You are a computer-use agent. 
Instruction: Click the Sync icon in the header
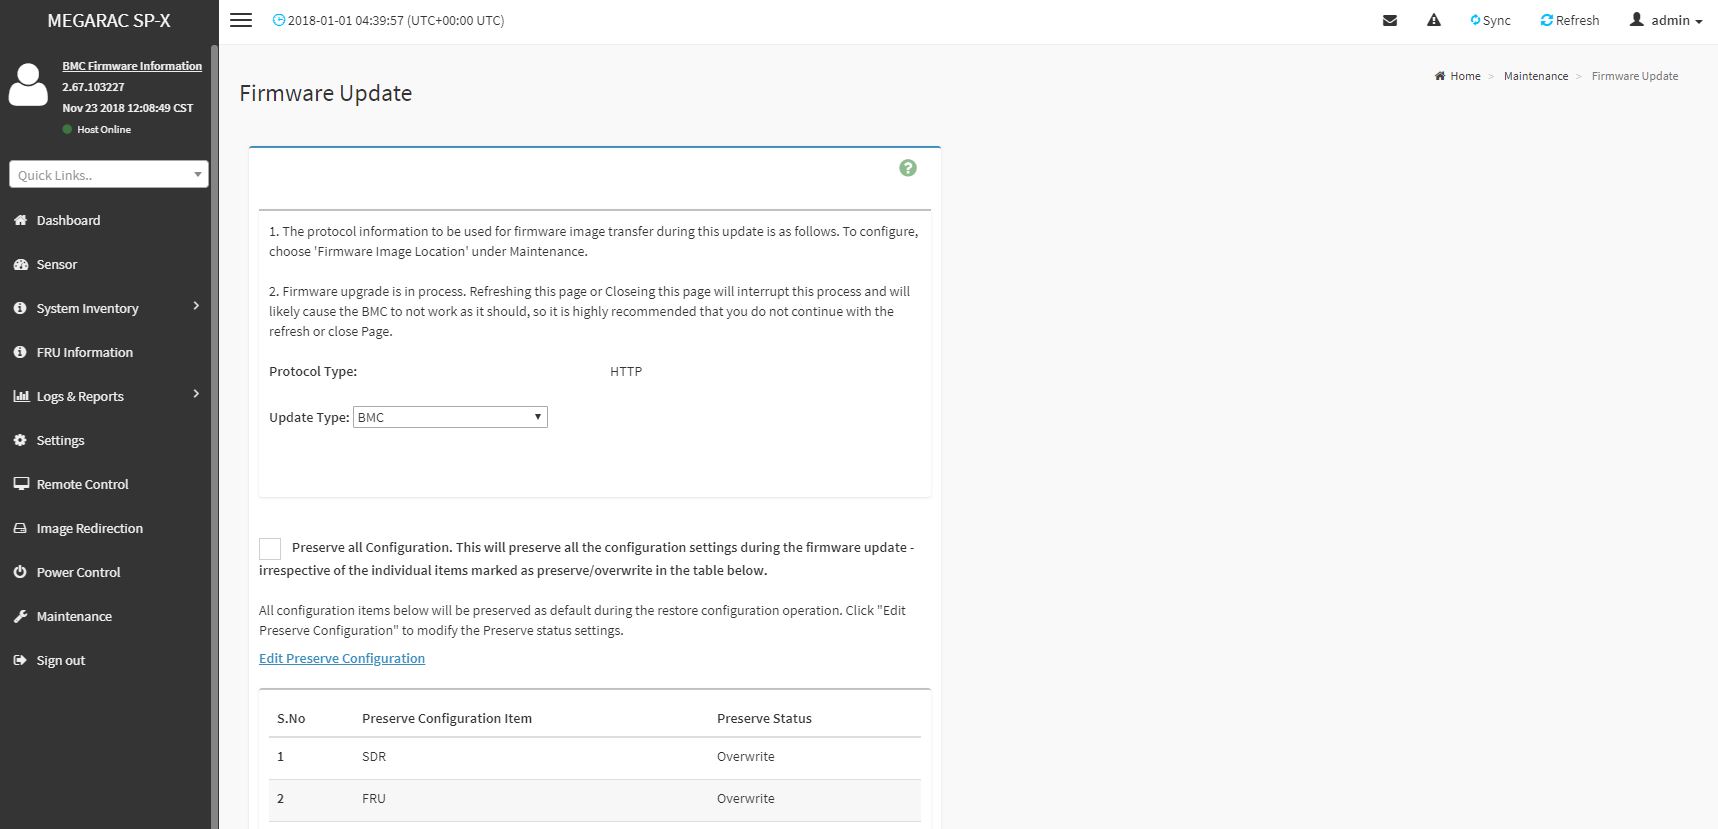coord(1475,20)
